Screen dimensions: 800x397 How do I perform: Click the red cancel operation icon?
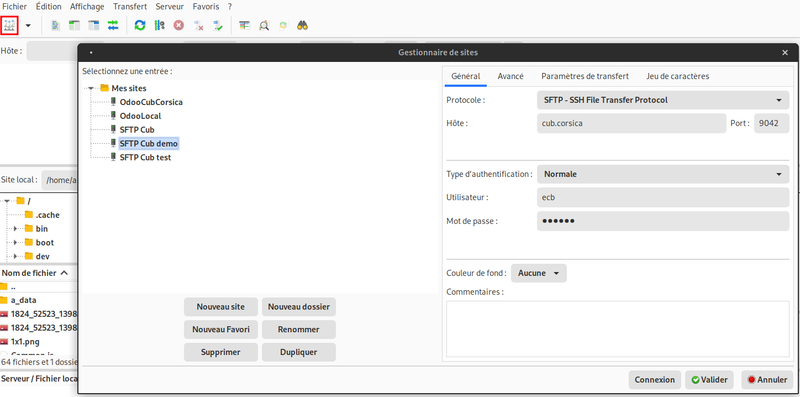tap(179, 25)
